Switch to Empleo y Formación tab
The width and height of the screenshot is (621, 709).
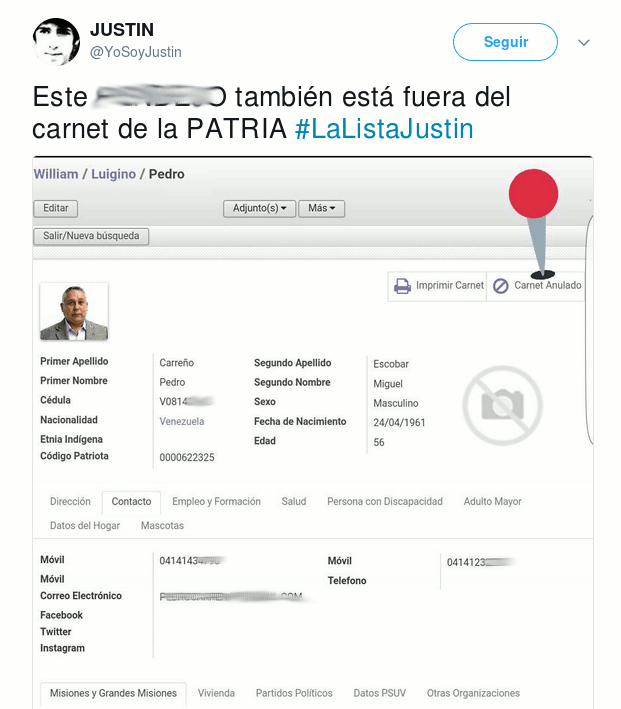[216, 501]
